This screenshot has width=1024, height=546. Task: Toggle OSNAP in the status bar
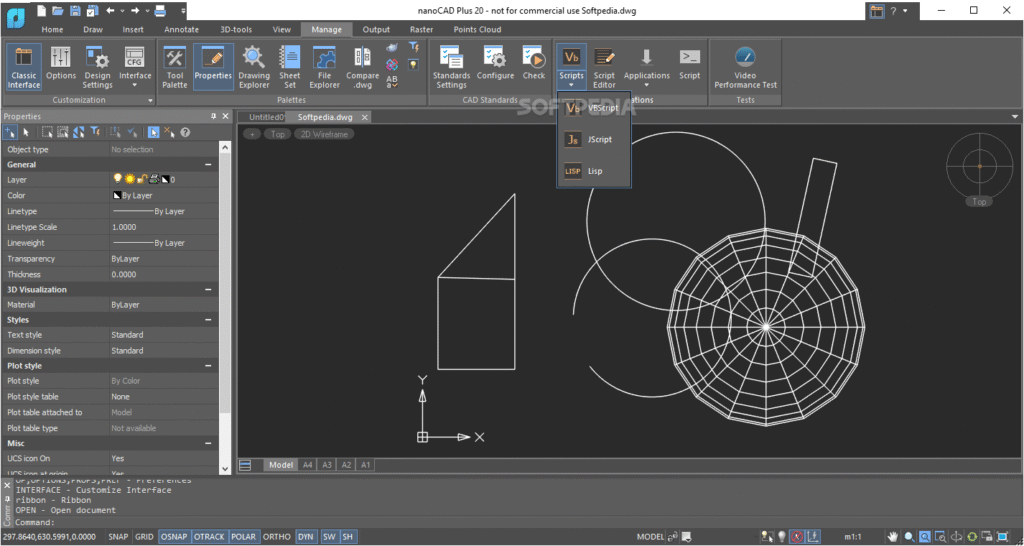coord(174,537)
